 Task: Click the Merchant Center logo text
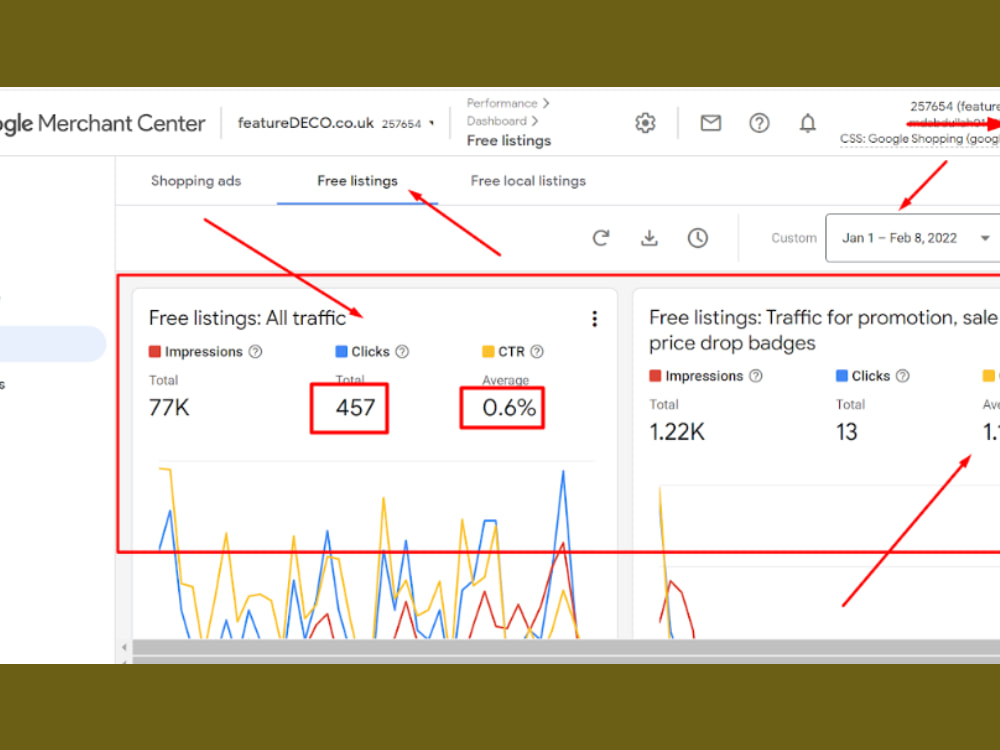pos(103,123)
